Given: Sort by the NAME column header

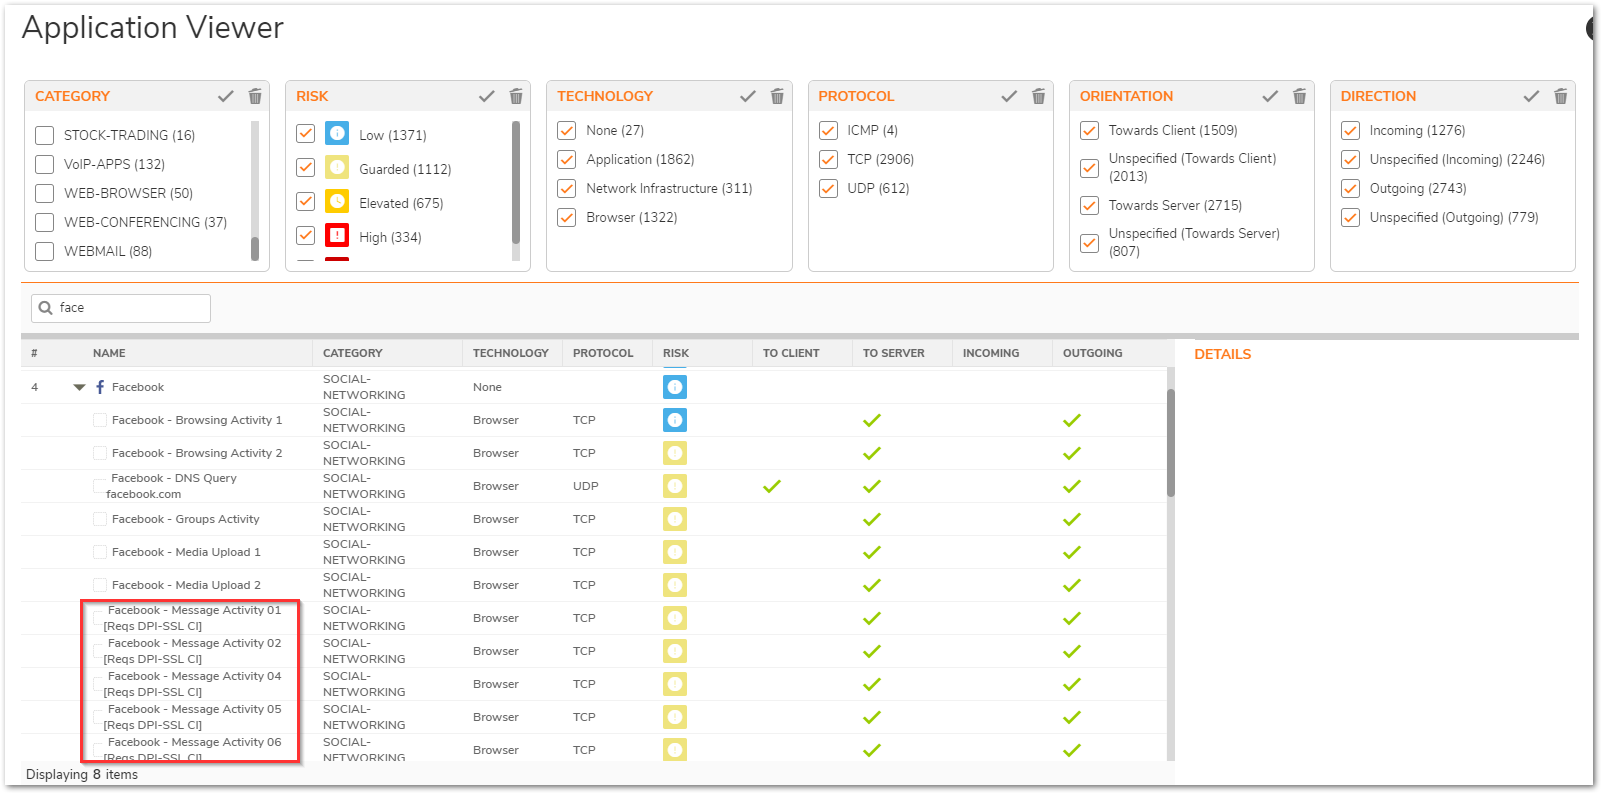Looking at the screenshot, I should click(109, 353).
